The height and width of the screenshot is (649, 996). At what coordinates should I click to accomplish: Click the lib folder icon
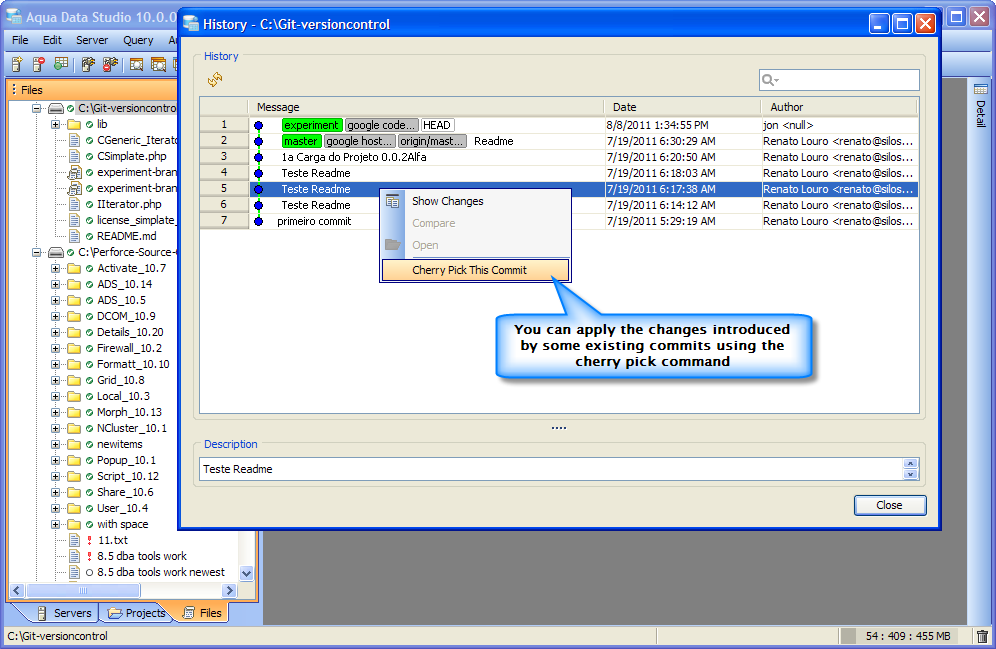point(74,124)
